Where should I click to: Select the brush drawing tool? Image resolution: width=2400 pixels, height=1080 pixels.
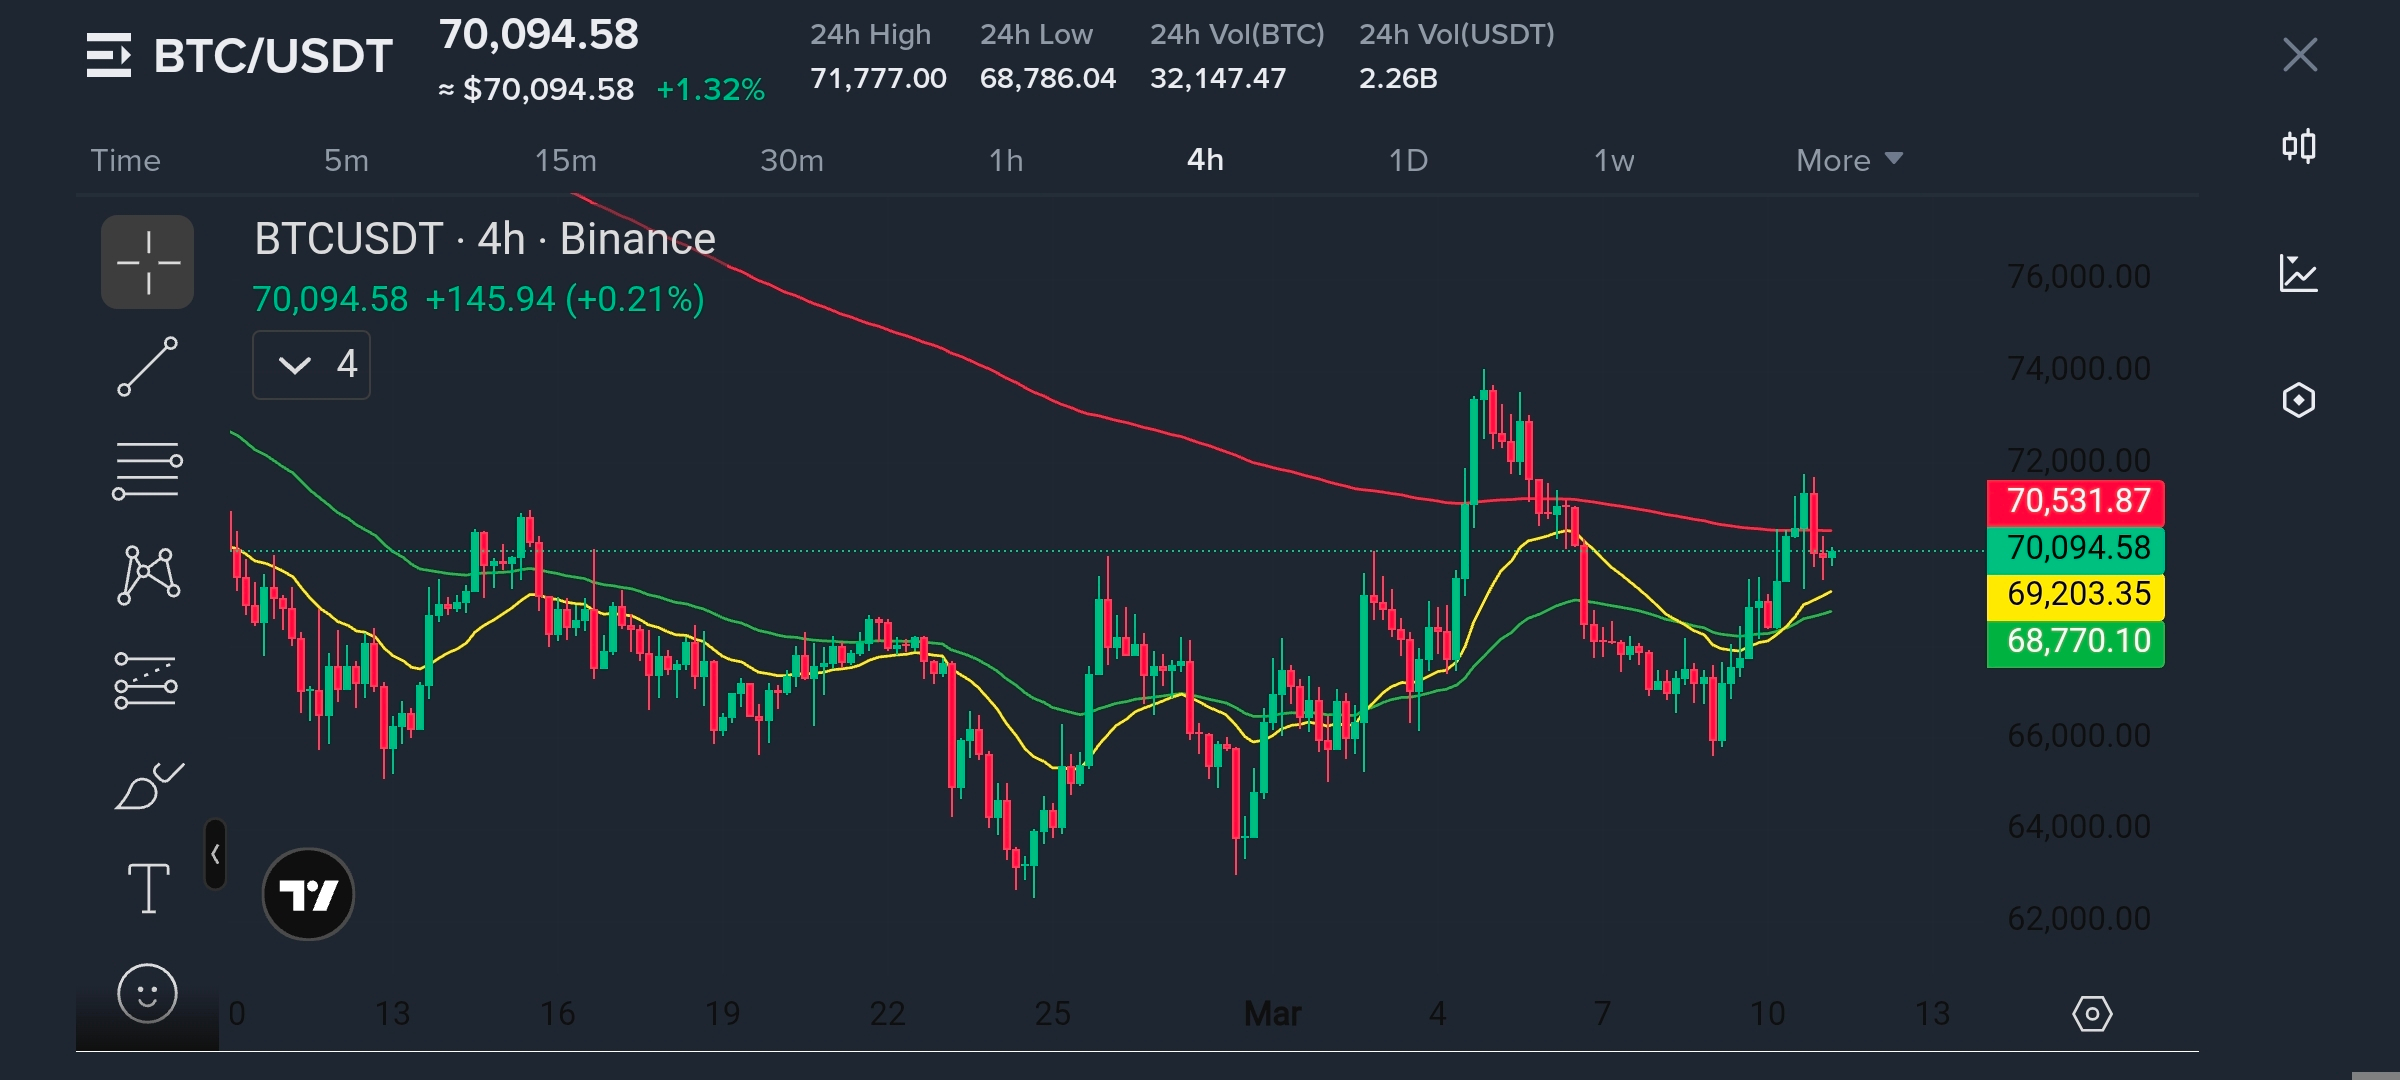148,786
